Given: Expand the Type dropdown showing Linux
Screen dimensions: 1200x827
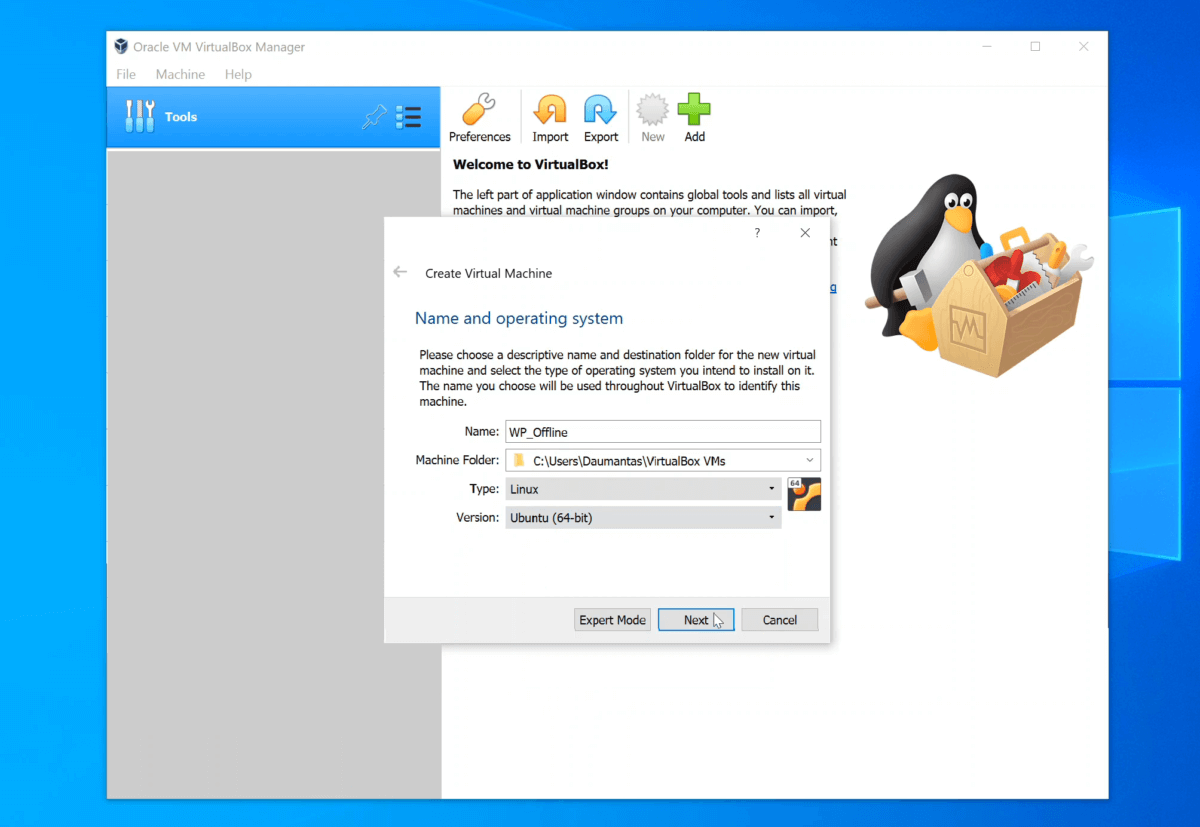Looking at the screenshot, I should pyautogui.click(x=643, y=489).
